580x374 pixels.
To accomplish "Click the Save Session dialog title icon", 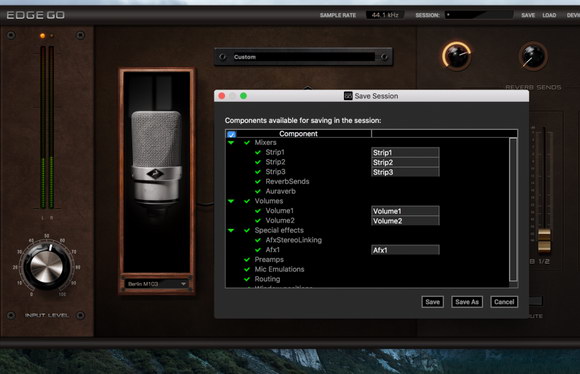I will [x=348, y=96].
